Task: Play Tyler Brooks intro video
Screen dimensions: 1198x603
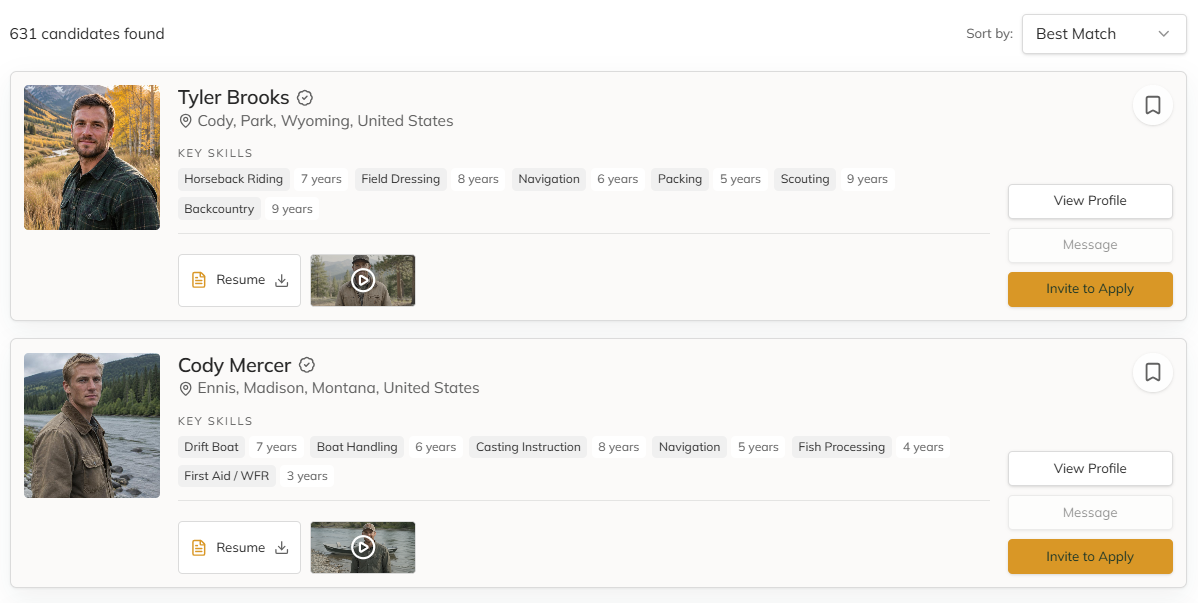Action: click(x=363, y=280)
